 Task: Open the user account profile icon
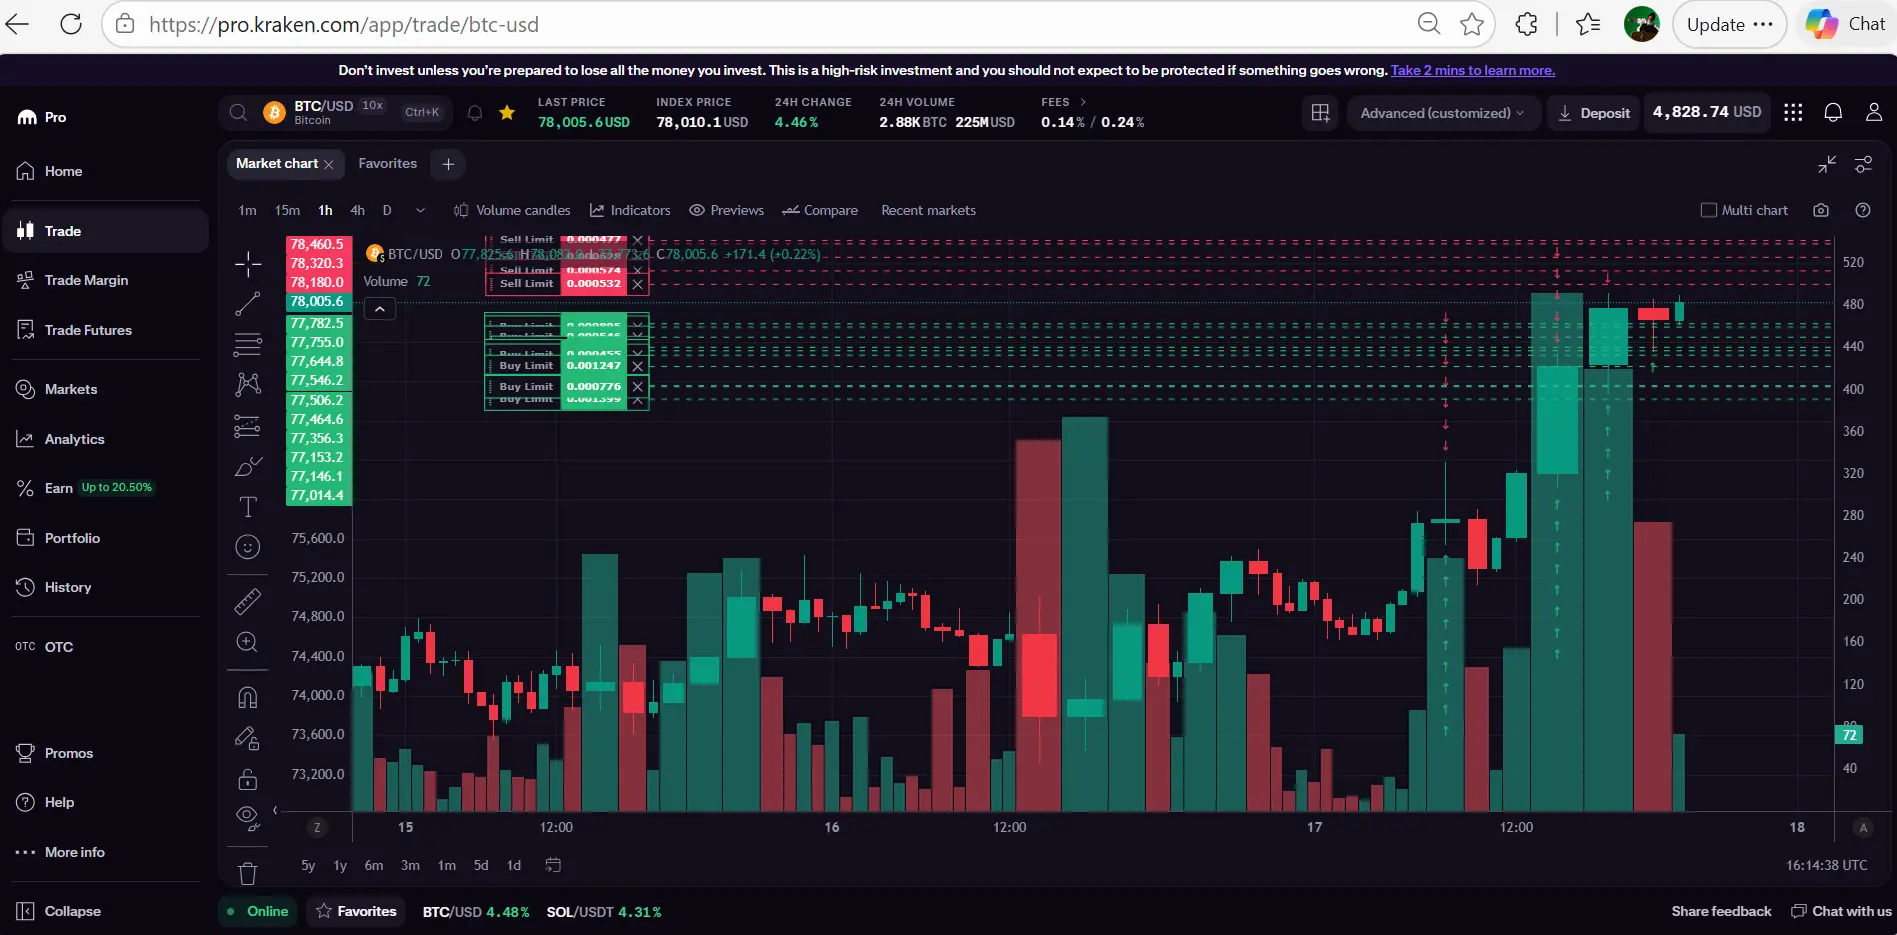(x=1874, y=112)
